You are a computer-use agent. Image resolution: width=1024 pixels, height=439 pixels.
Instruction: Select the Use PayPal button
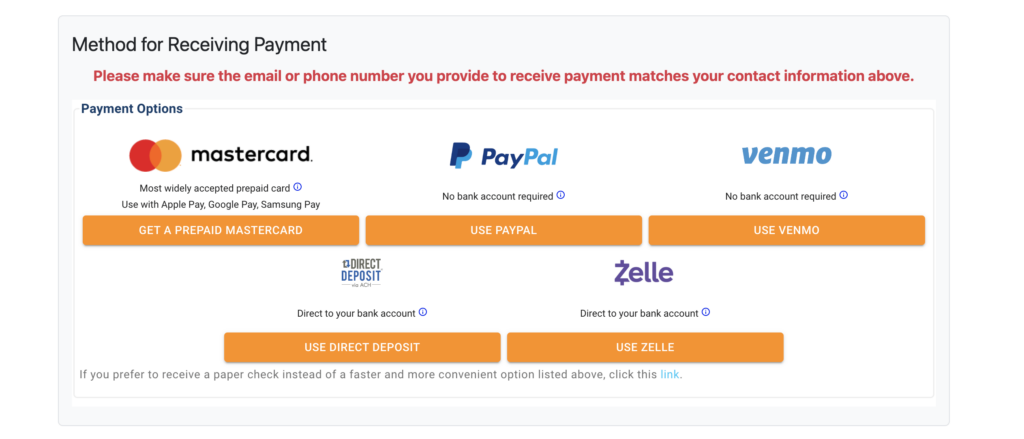tap(503, 230)
